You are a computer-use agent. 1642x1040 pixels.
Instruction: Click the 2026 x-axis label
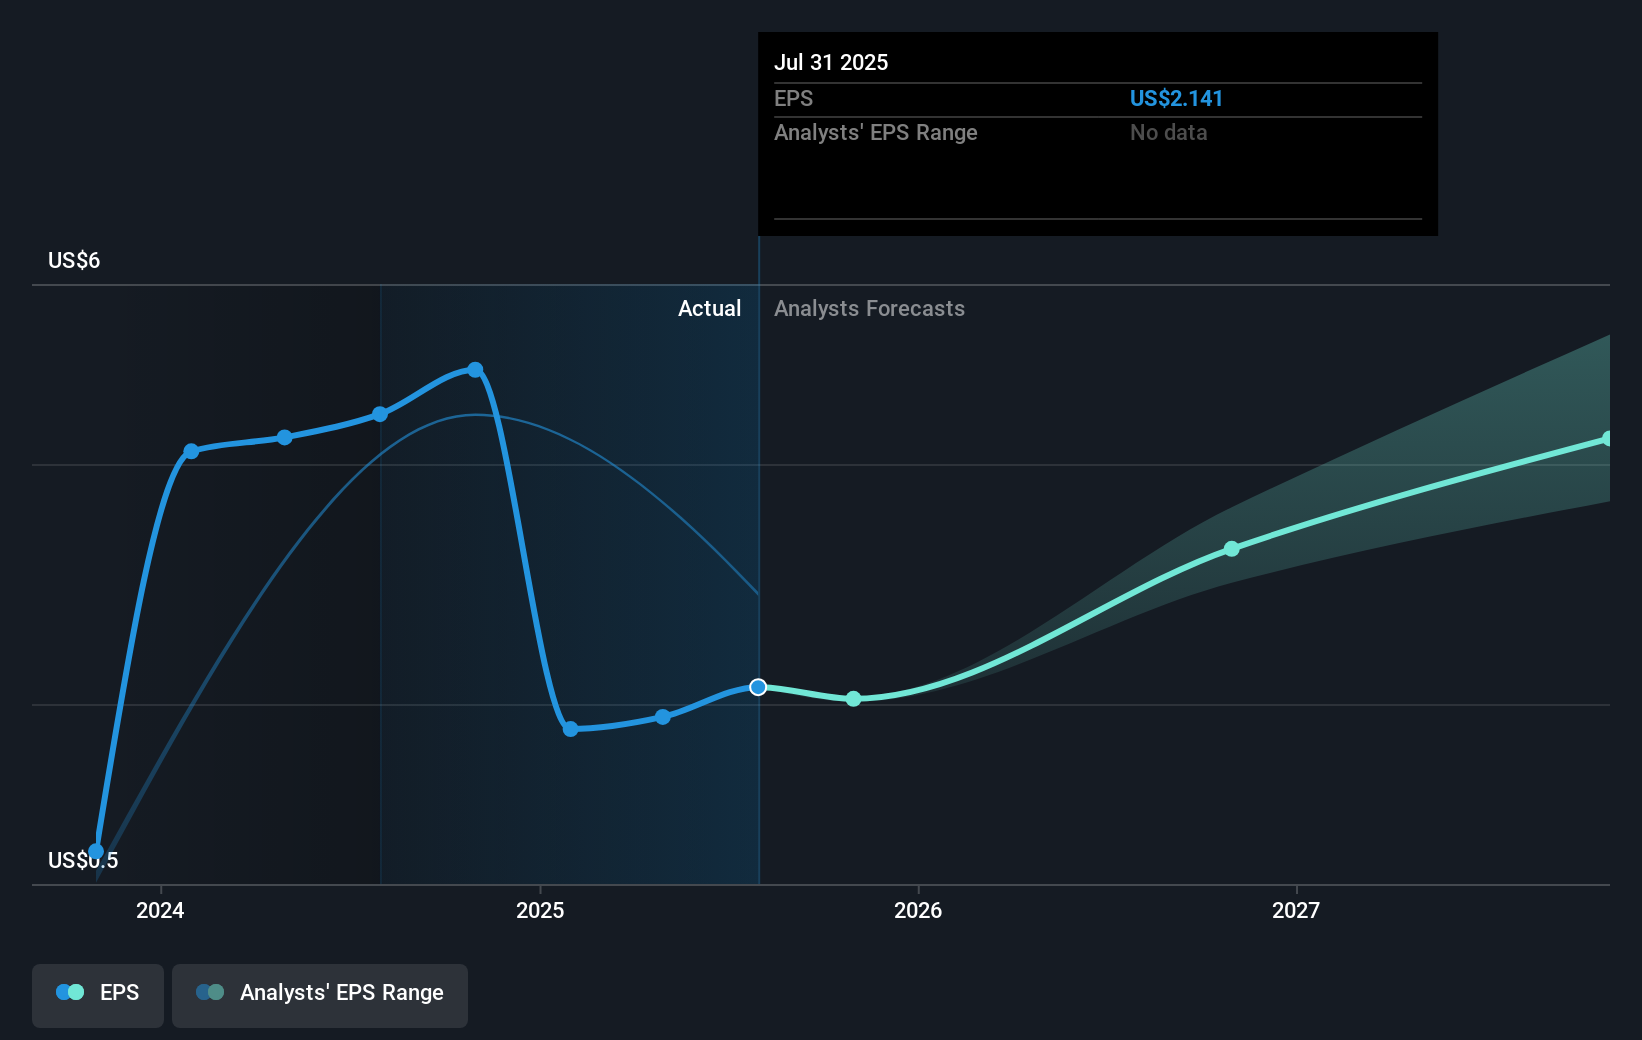pyautogui.click(x=918, y=910)
